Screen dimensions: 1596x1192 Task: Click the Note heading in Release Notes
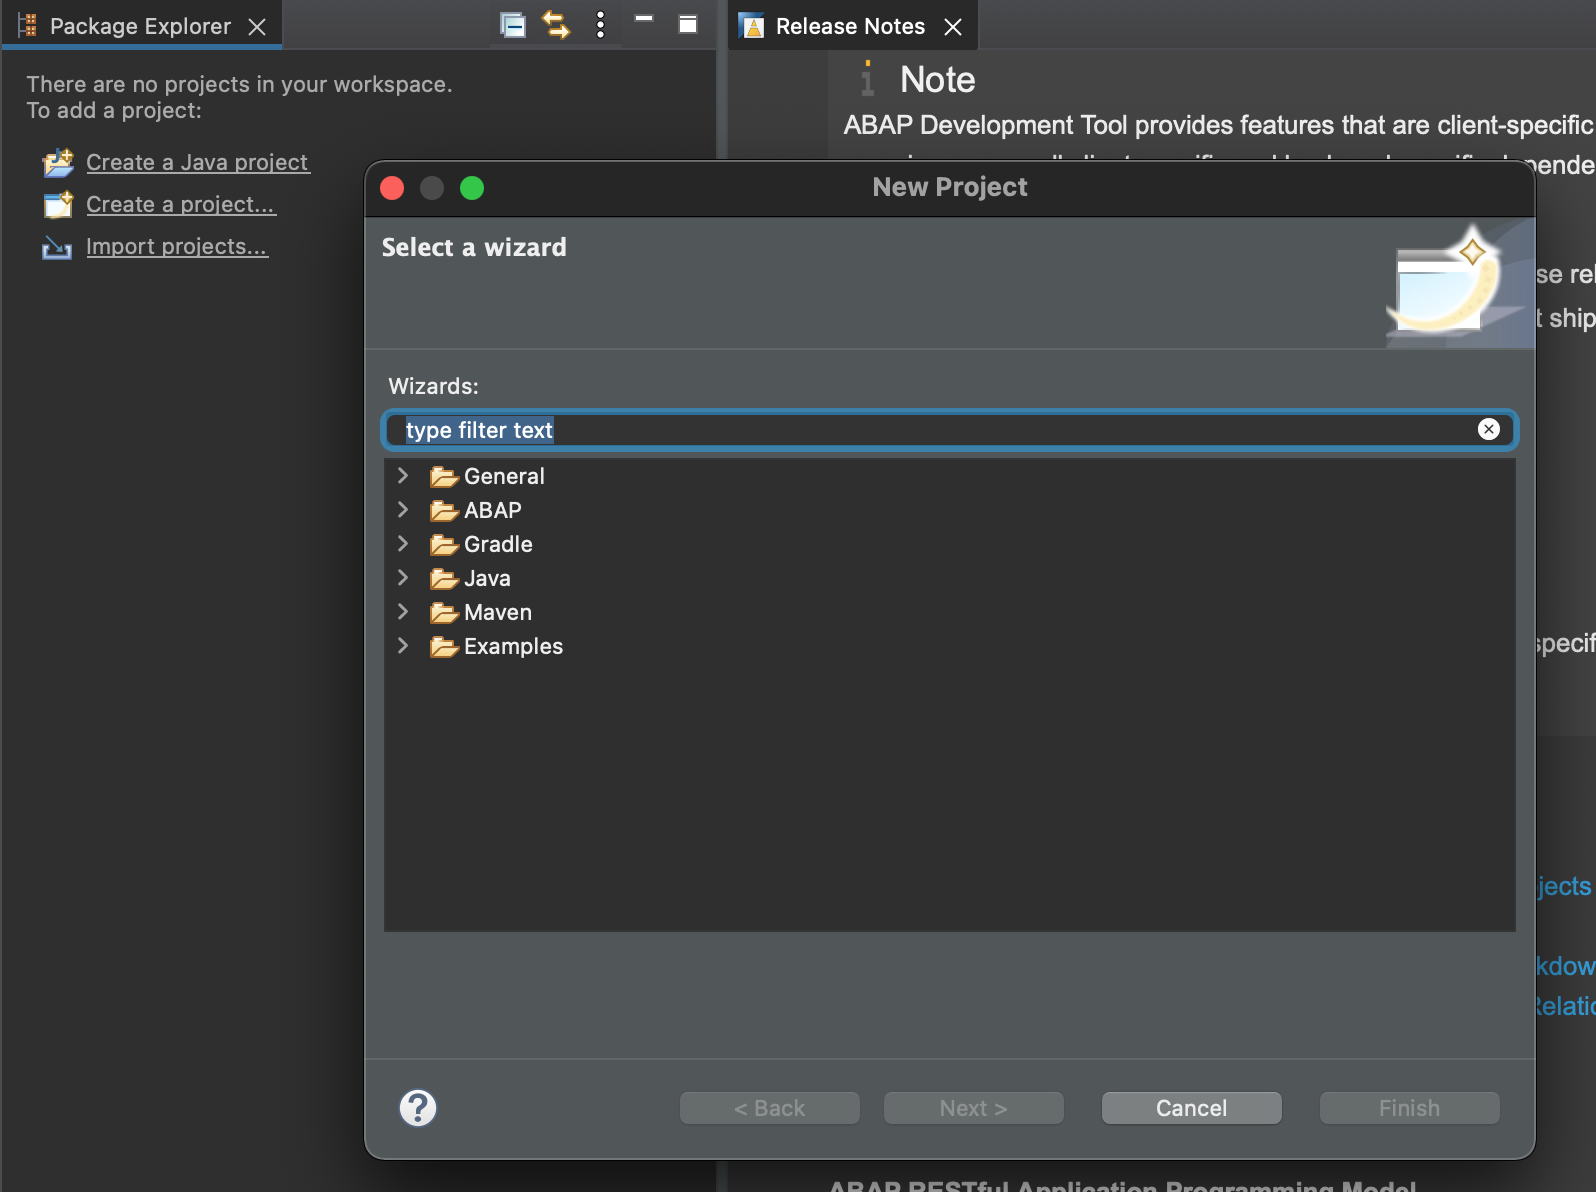pos(937,80)
